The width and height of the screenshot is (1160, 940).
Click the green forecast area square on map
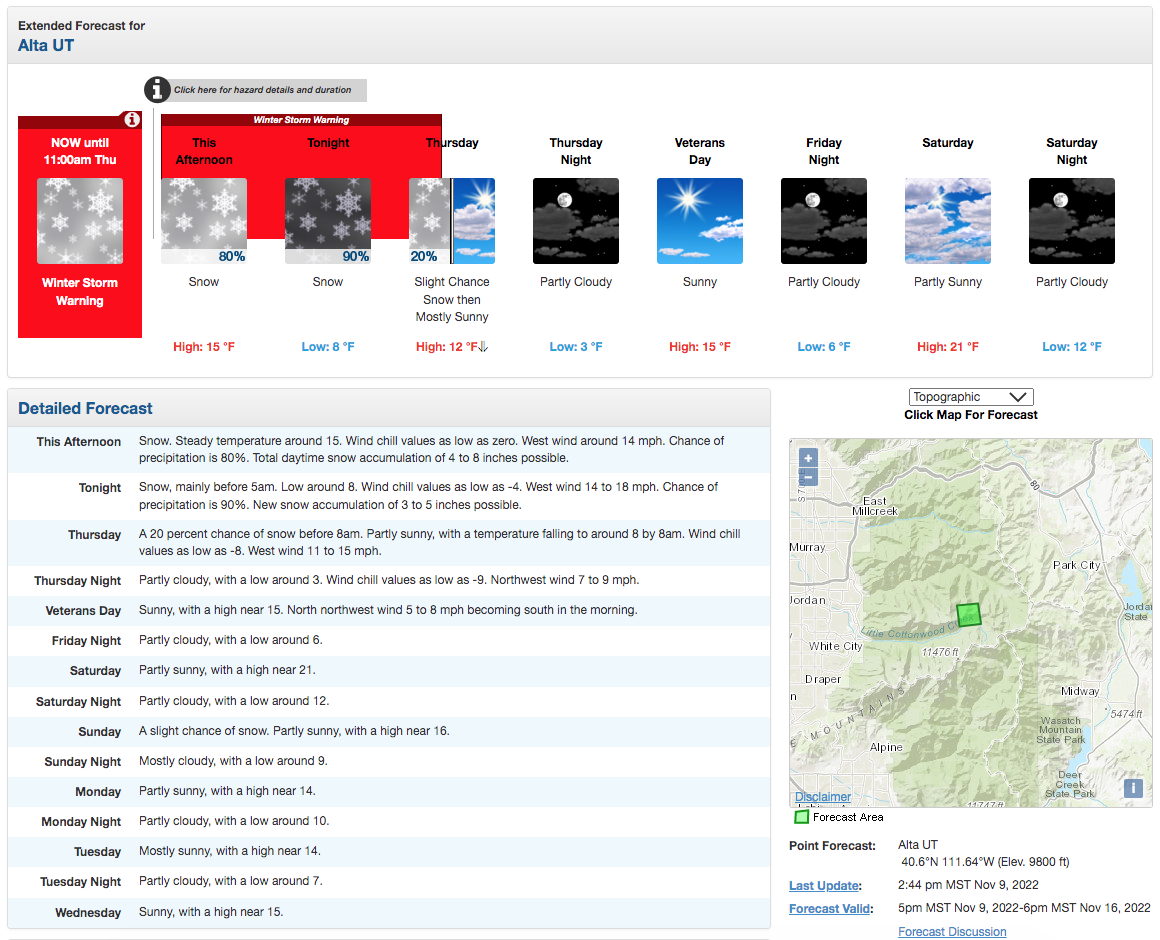pos(968,615)
